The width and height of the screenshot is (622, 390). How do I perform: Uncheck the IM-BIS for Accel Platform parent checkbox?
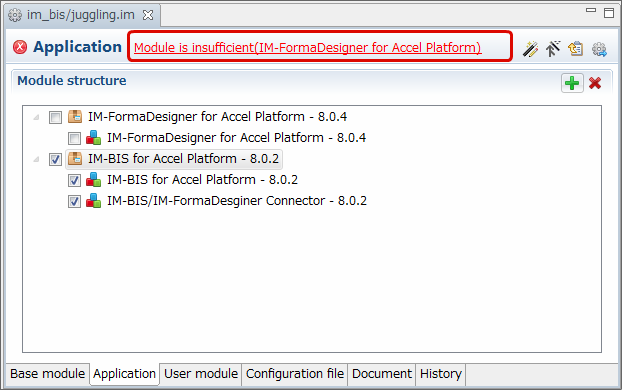click(55, 159)
